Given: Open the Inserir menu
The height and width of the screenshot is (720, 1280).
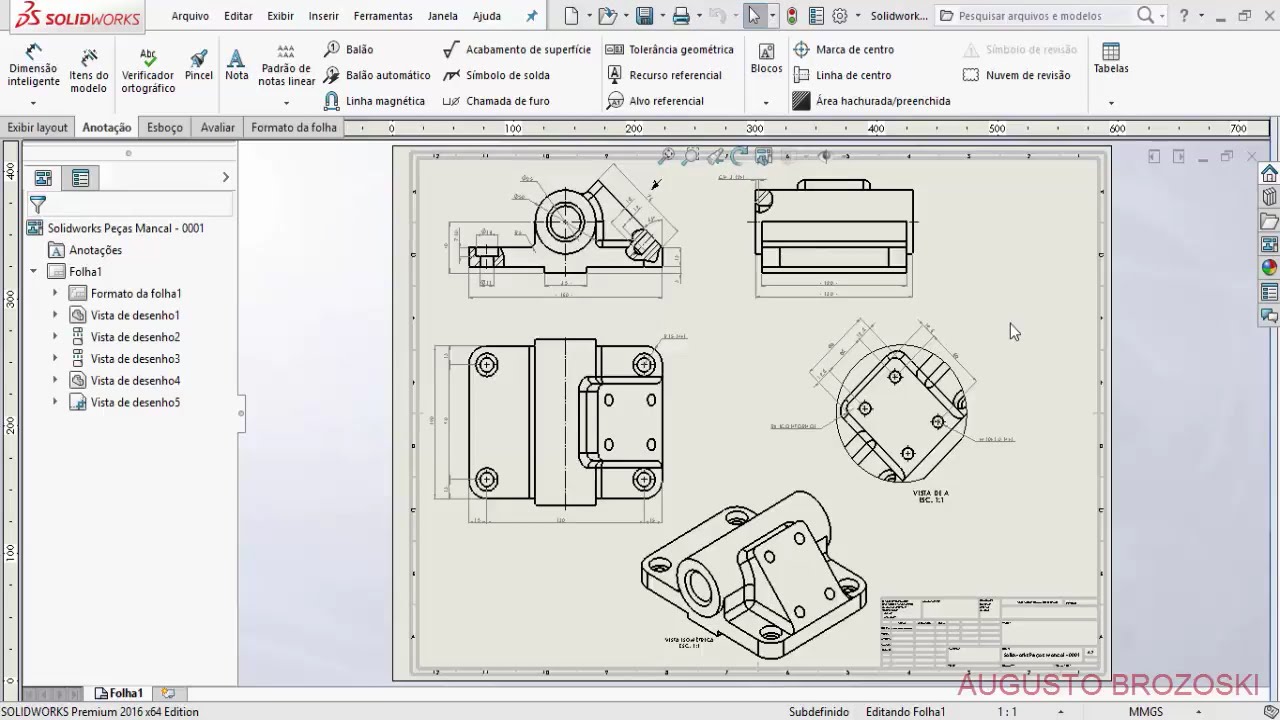Looking at the screenshot, I should (323, 16).
